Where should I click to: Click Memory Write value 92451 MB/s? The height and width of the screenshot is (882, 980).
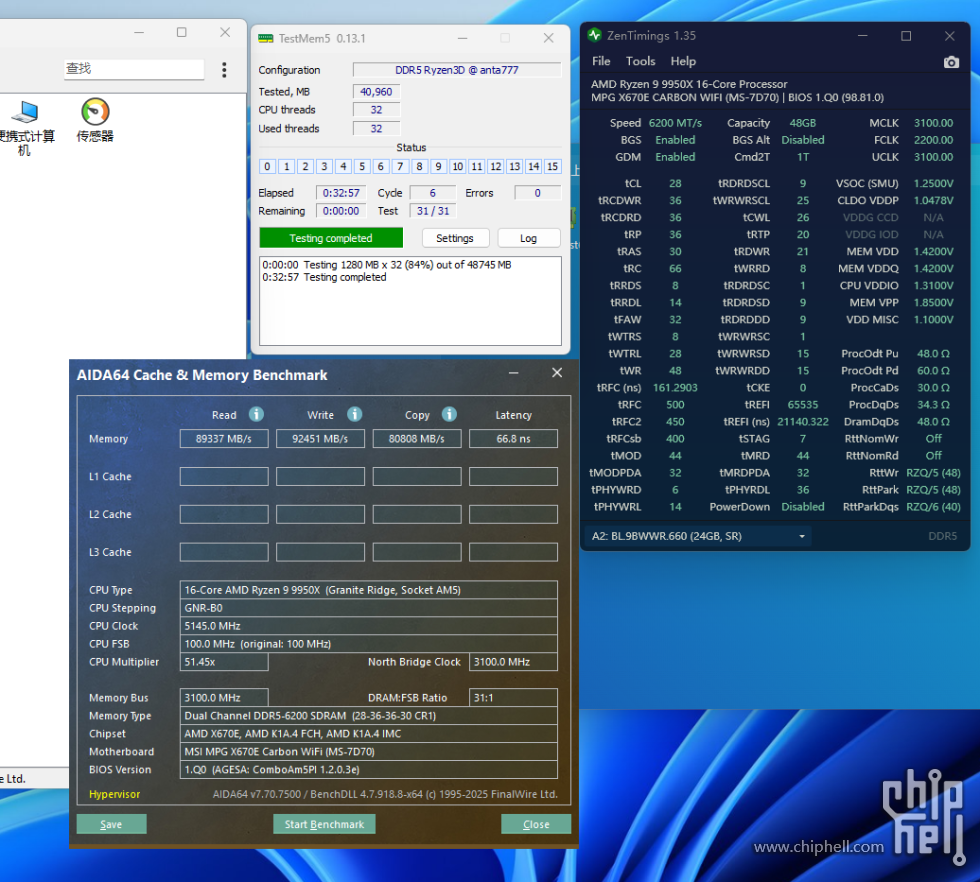(x=320, y=439)
